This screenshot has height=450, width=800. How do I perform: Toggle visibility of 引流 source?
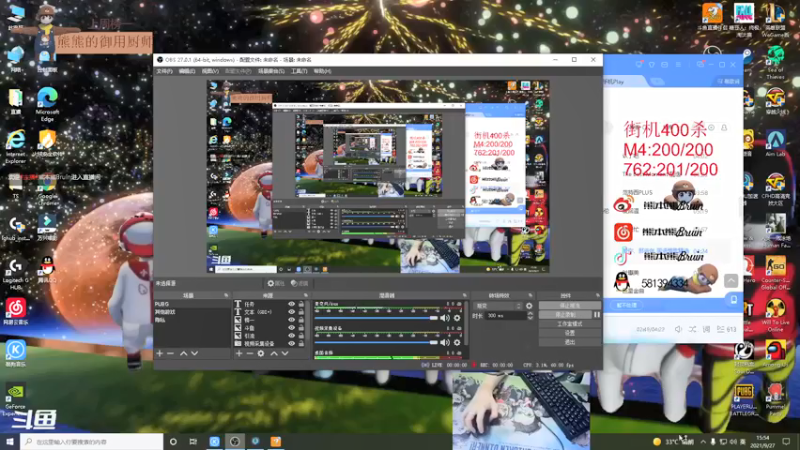291,336
